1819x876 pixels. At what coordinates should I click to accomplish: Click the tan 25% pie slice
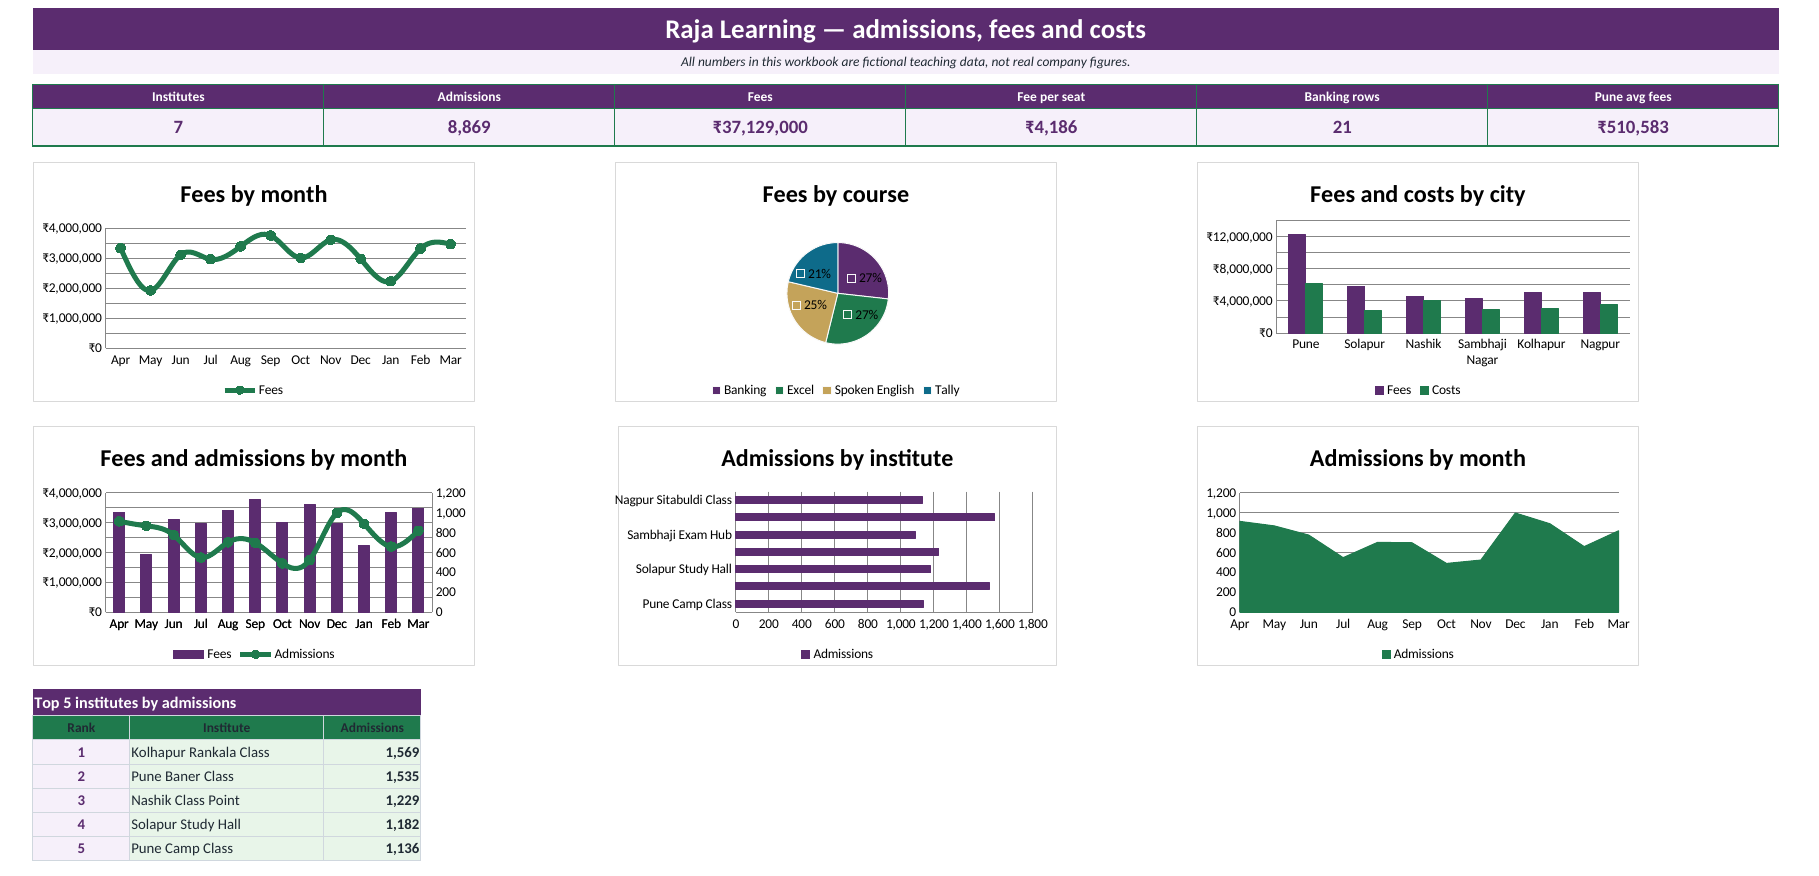(811, 310)
